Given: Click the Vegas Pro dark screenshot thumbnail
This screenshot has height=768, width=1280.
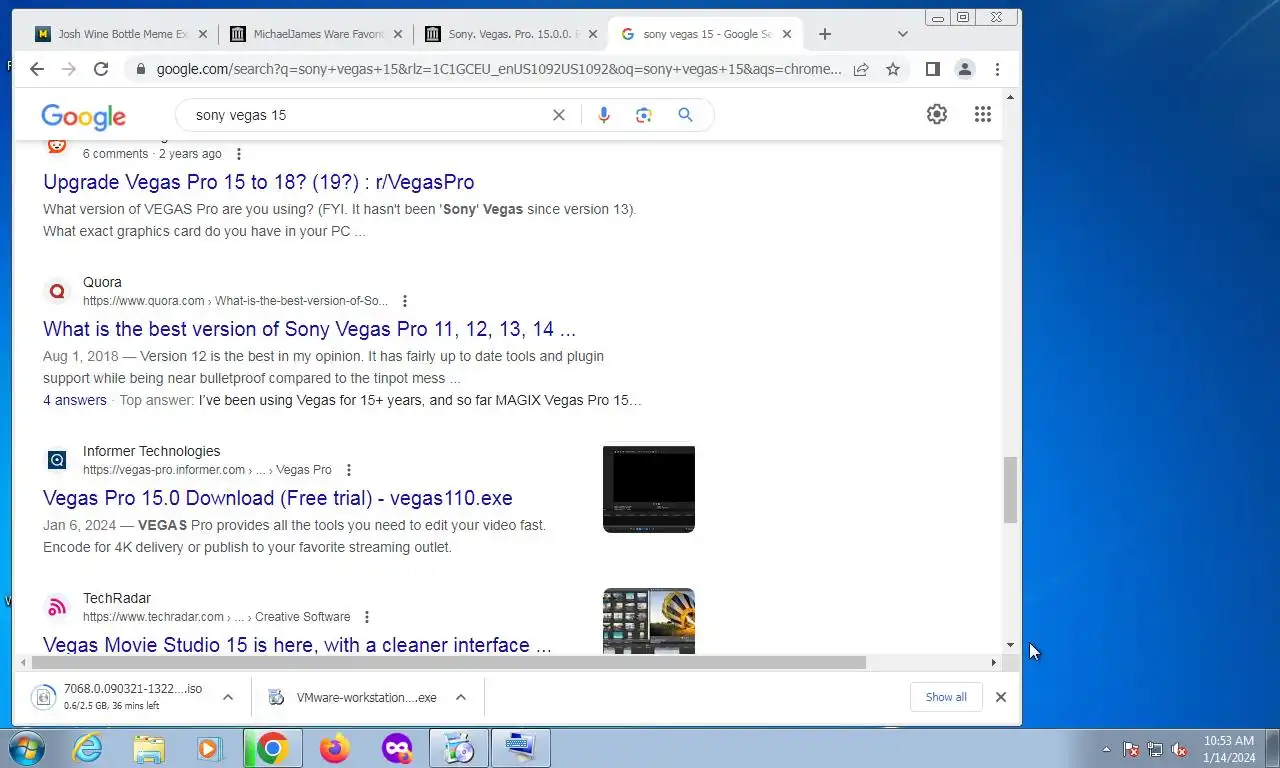Looking at the screenshot, I should [649, 489].
